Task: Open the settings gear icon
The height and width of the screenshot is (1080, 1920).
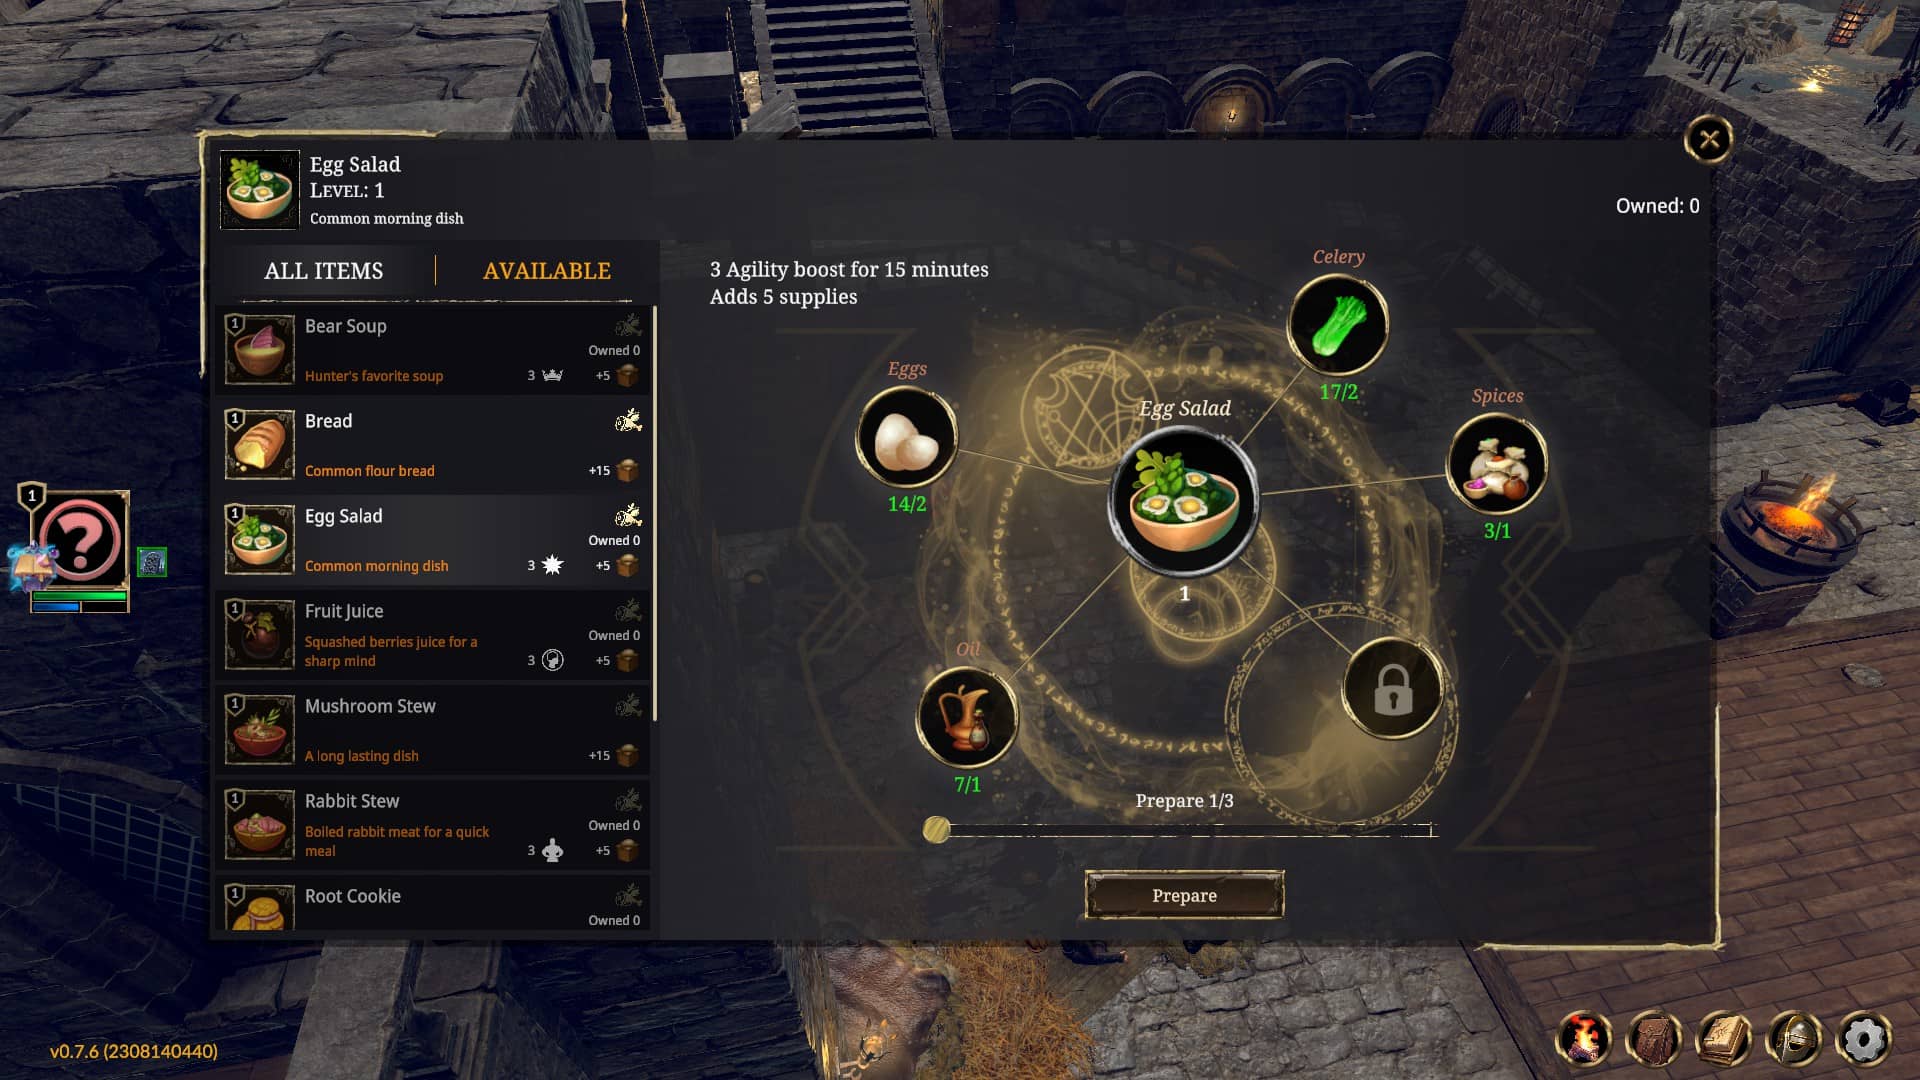Action: (x=1864, y=1039)
